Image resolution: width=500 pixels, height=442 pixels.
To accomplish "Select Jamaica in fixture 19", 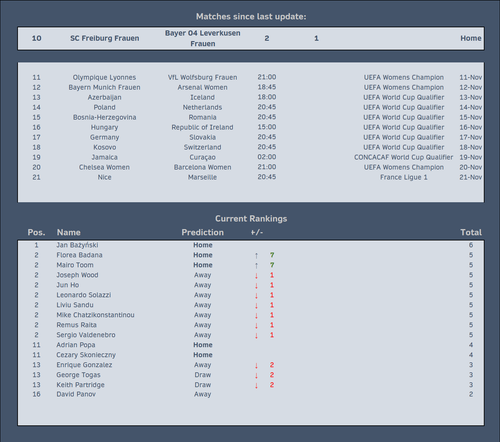I will click(104, 157).
